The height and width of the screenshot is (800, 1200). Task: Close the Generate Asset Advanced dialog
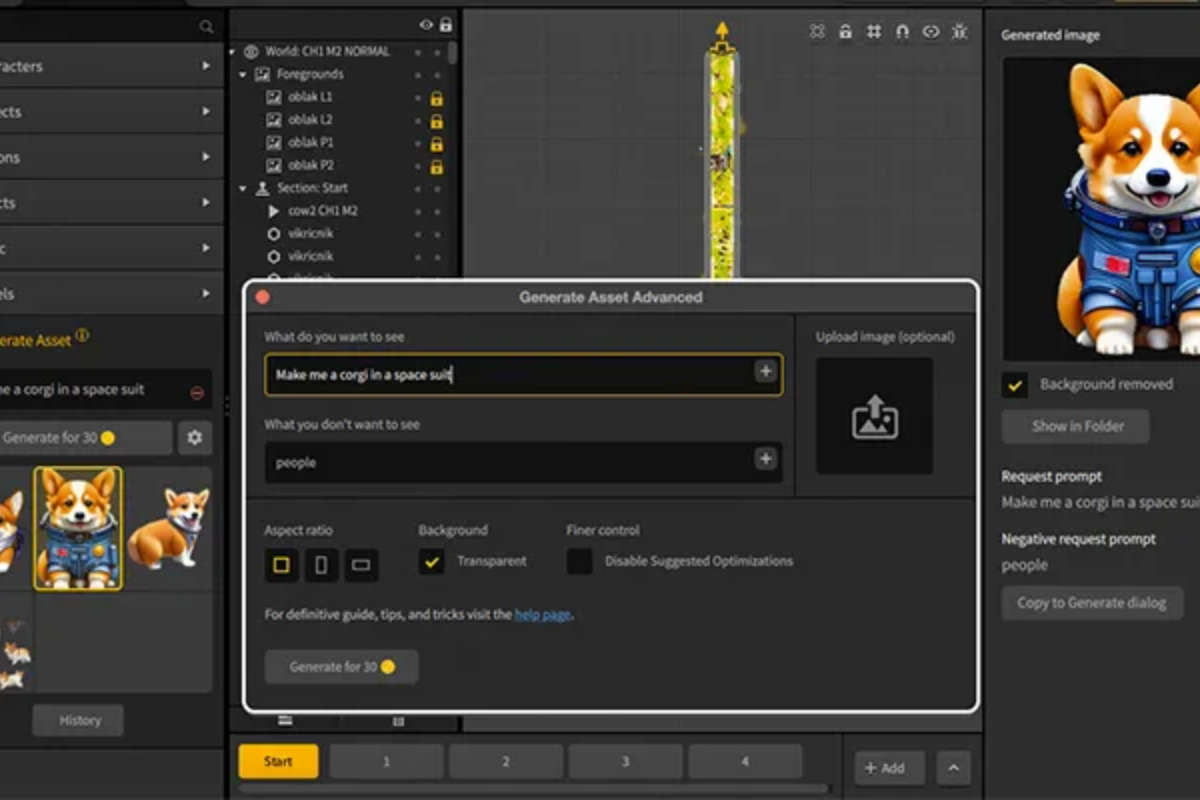coord(263,297)
